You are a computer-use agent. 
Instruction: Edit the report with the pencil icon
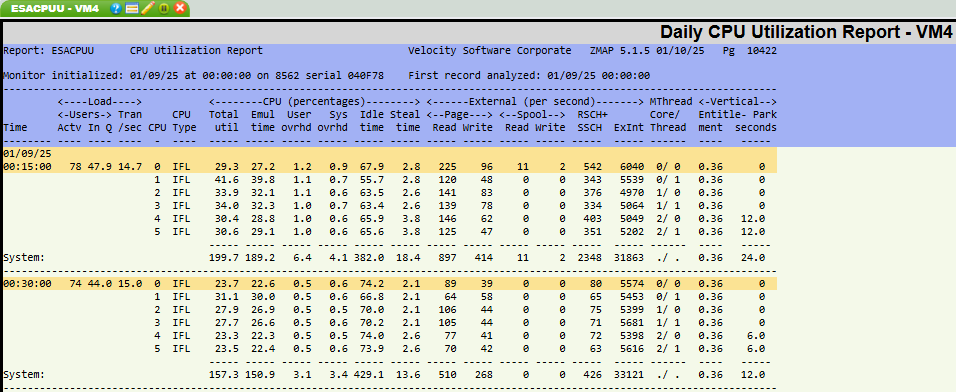click(x=147, y=8)
